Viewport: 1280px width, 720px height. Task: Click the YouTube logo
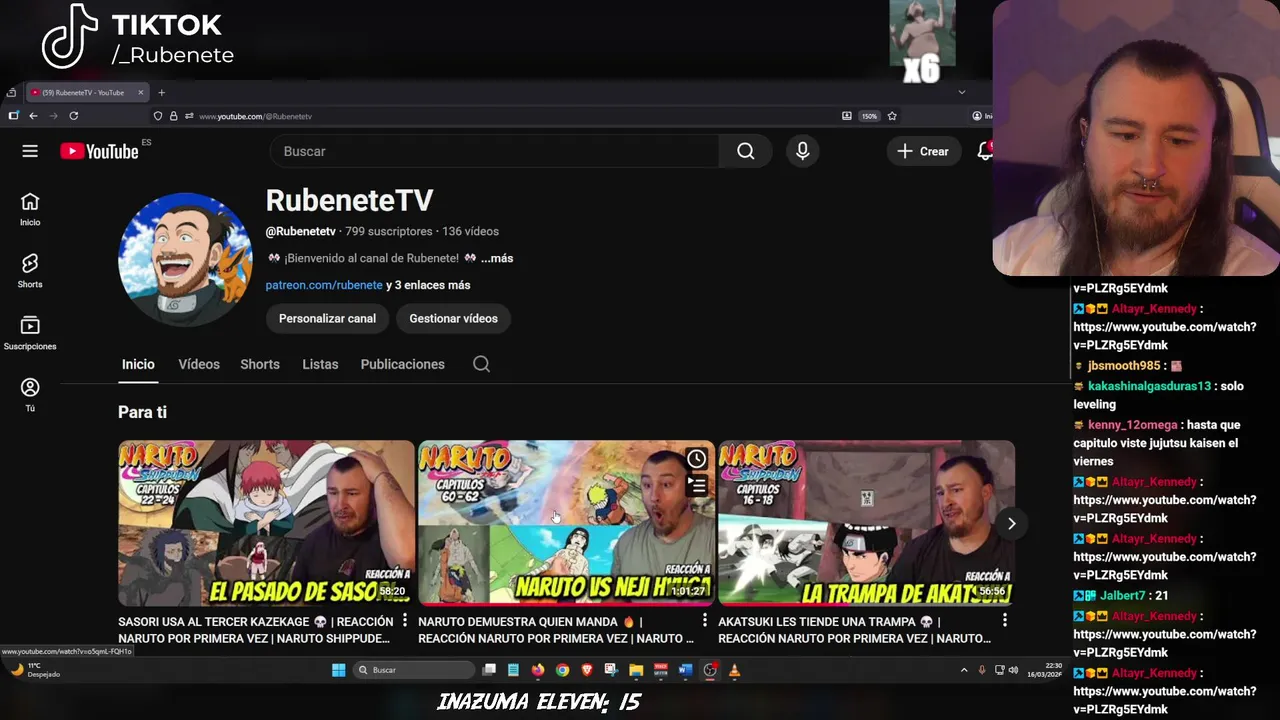99,151
